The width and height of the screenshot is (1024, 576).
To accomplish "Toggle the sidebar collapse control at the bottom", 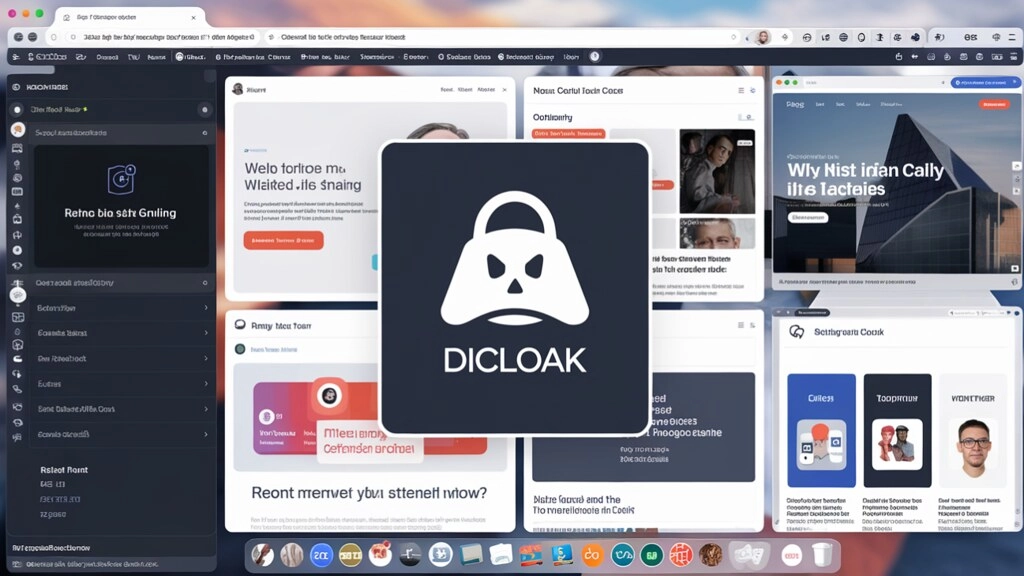I will pyautogui.click(x=18, y=563).
